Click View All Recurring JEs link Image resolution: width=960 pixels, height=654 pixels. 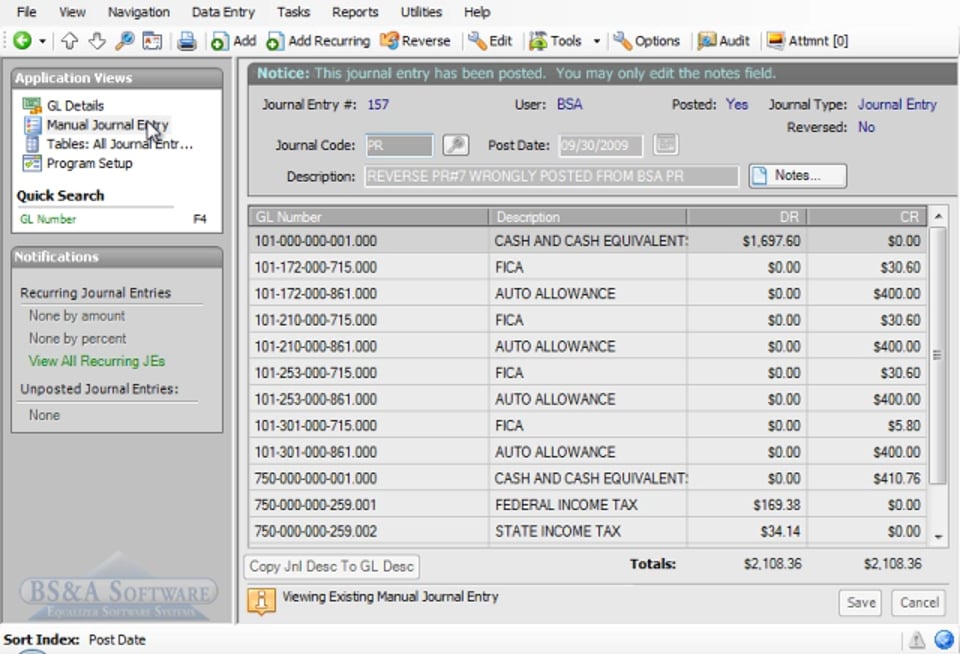tap(97, 361)
